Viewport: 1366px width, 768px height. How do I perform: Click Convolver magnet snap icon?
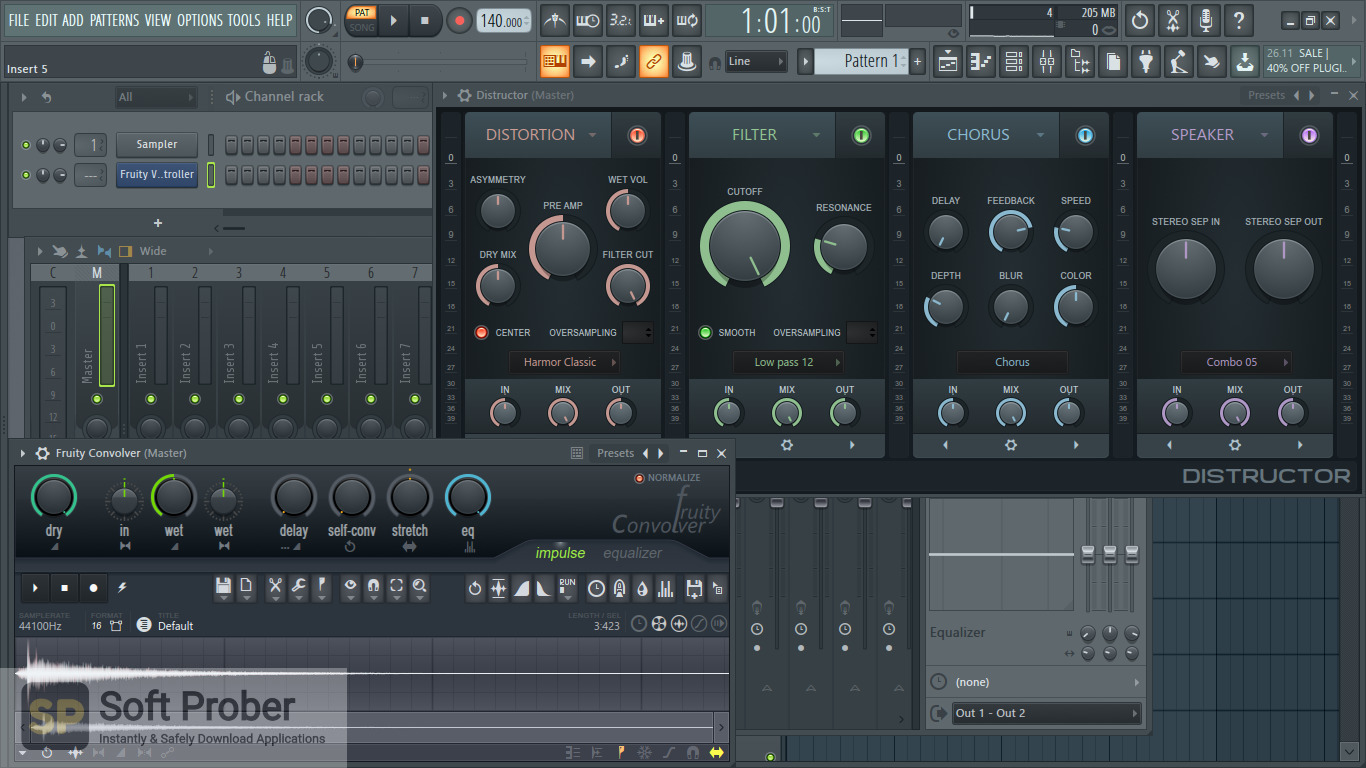click(x=373, y=588)
